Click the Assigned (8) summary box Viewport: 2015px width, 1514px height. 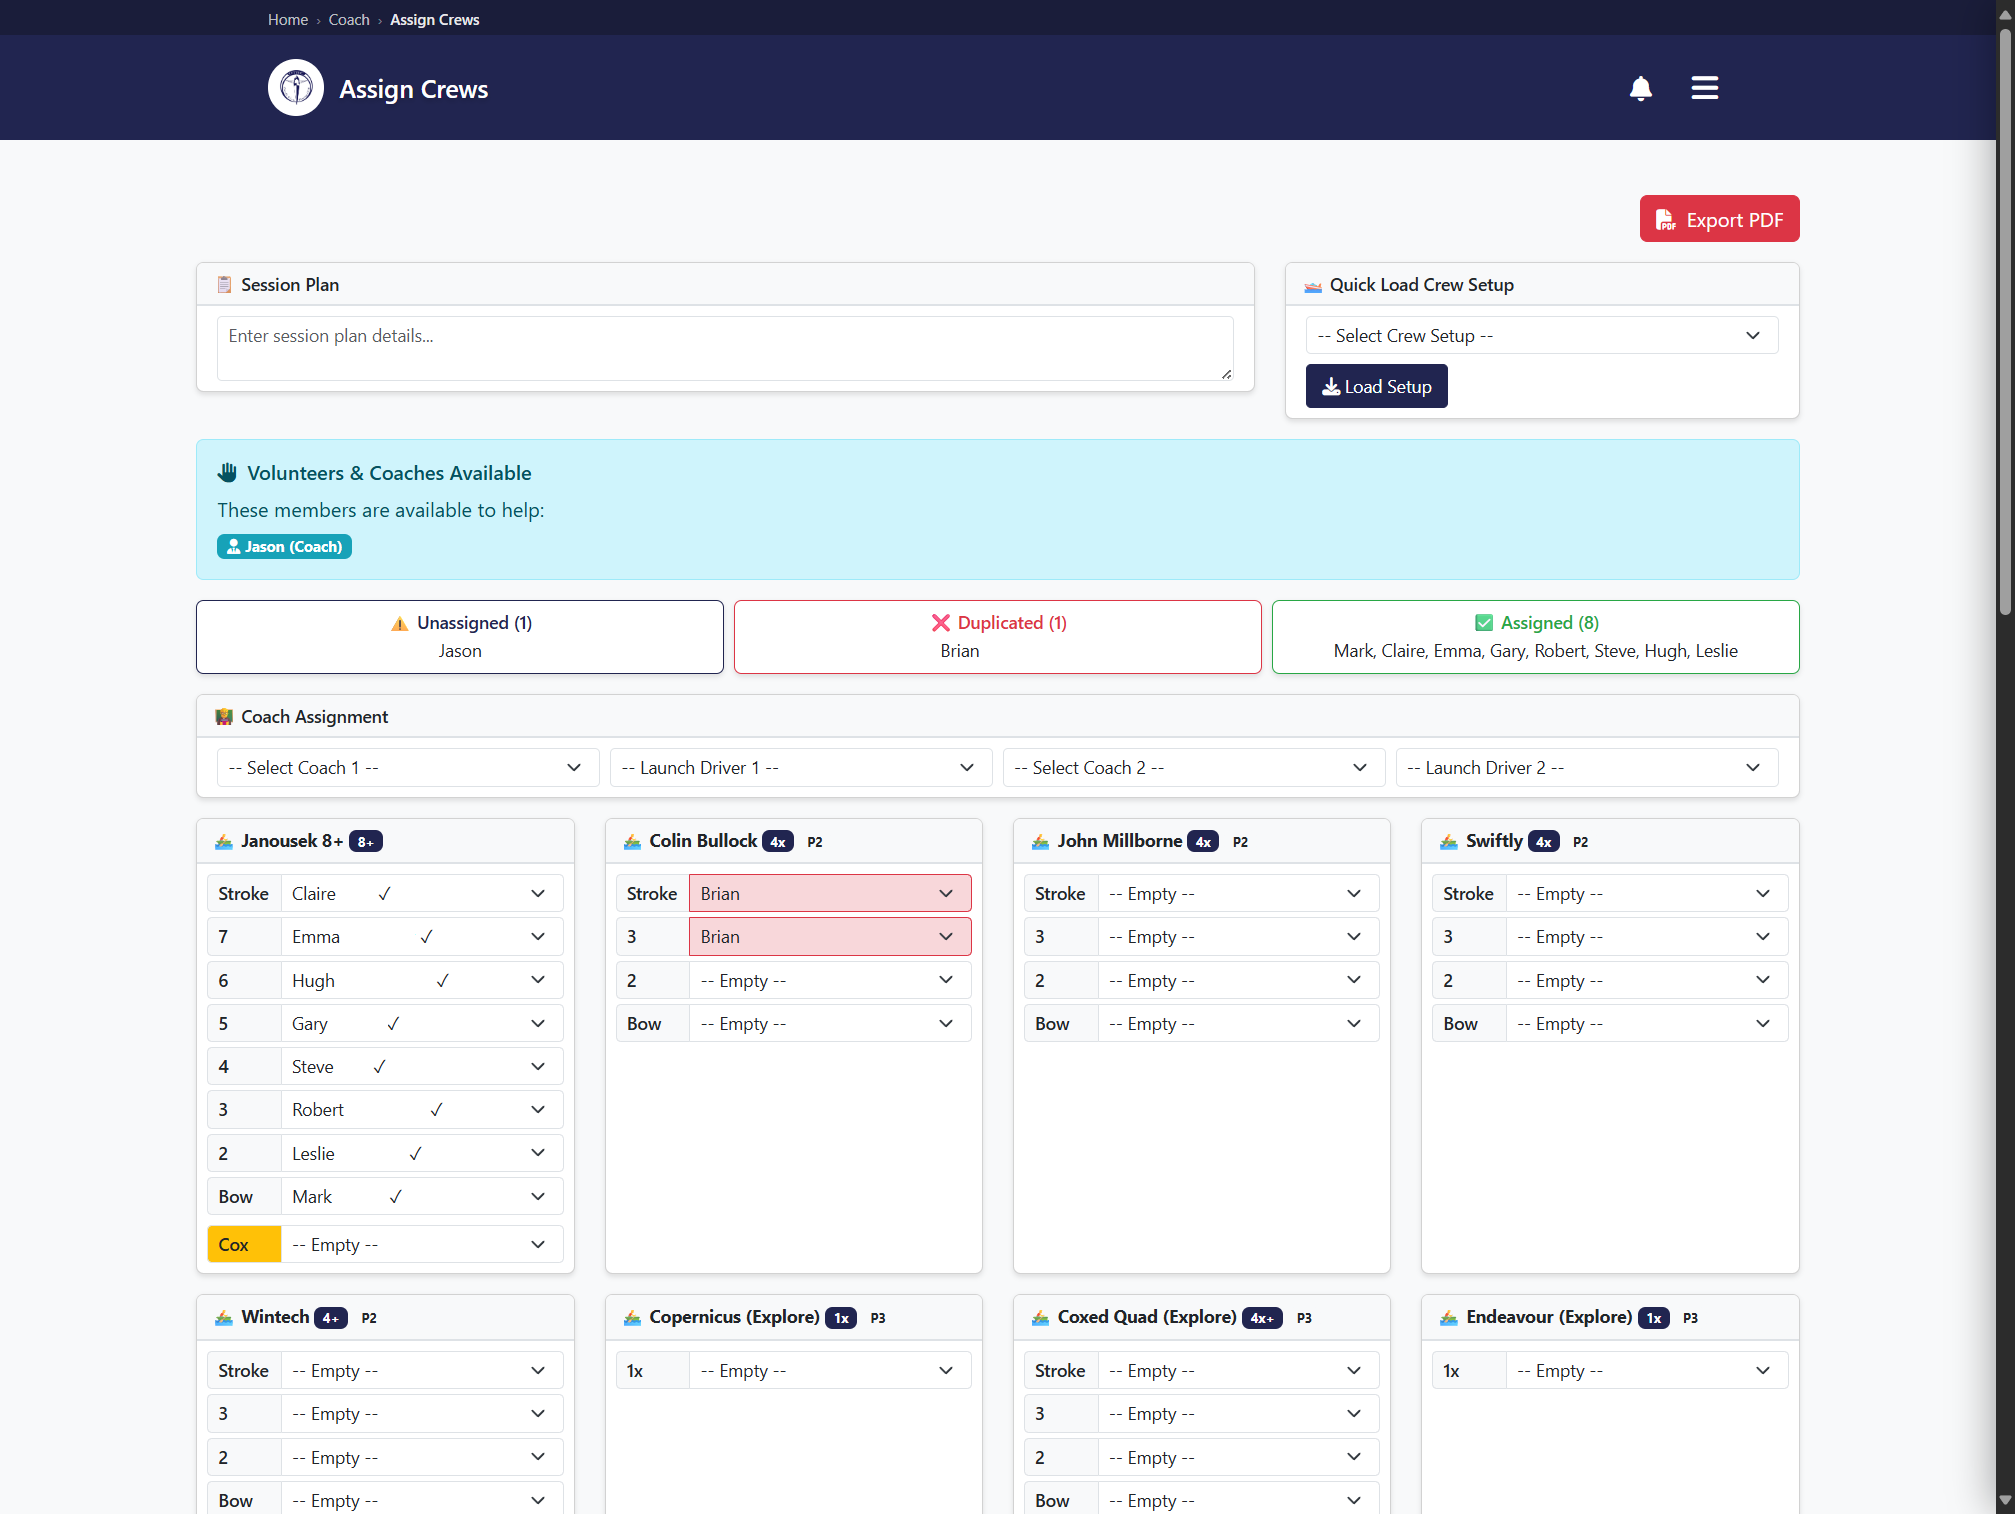tap(1536, 637)
